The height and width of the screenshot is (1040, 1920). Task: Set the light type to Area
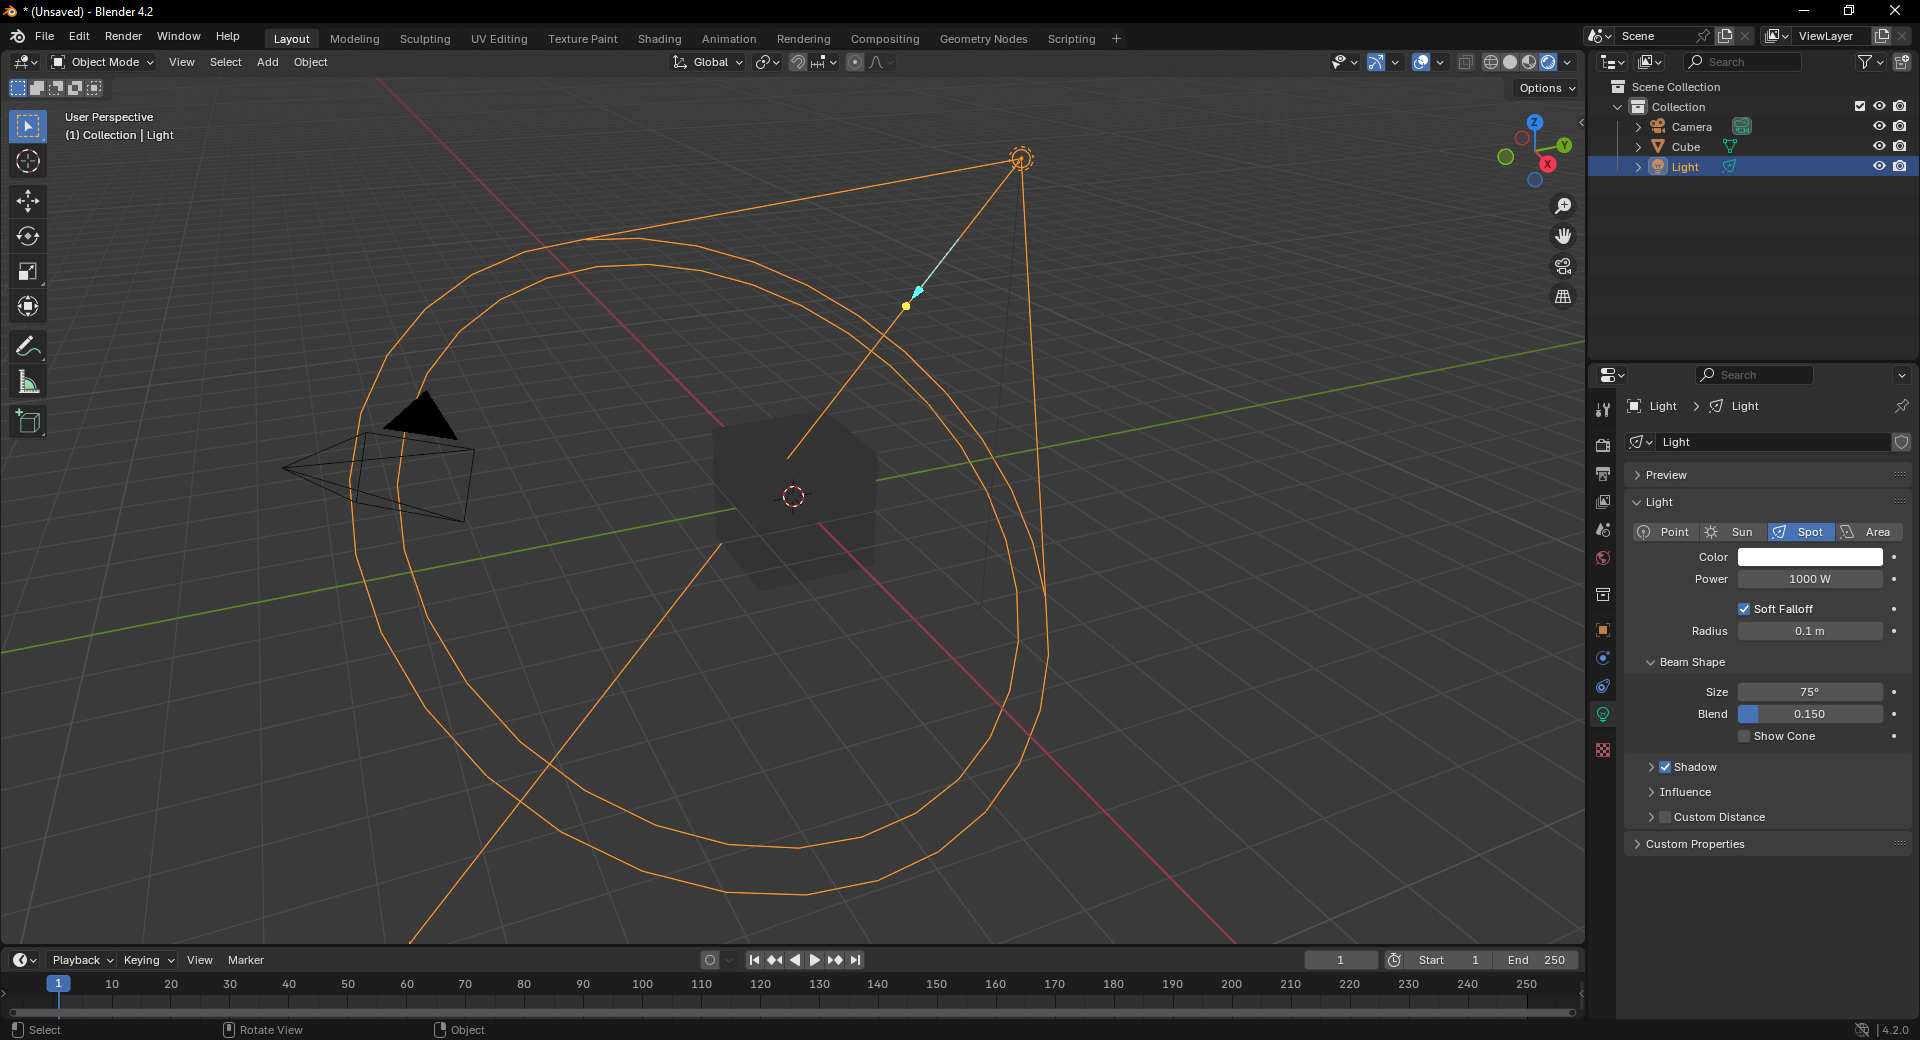(1868, 532)
